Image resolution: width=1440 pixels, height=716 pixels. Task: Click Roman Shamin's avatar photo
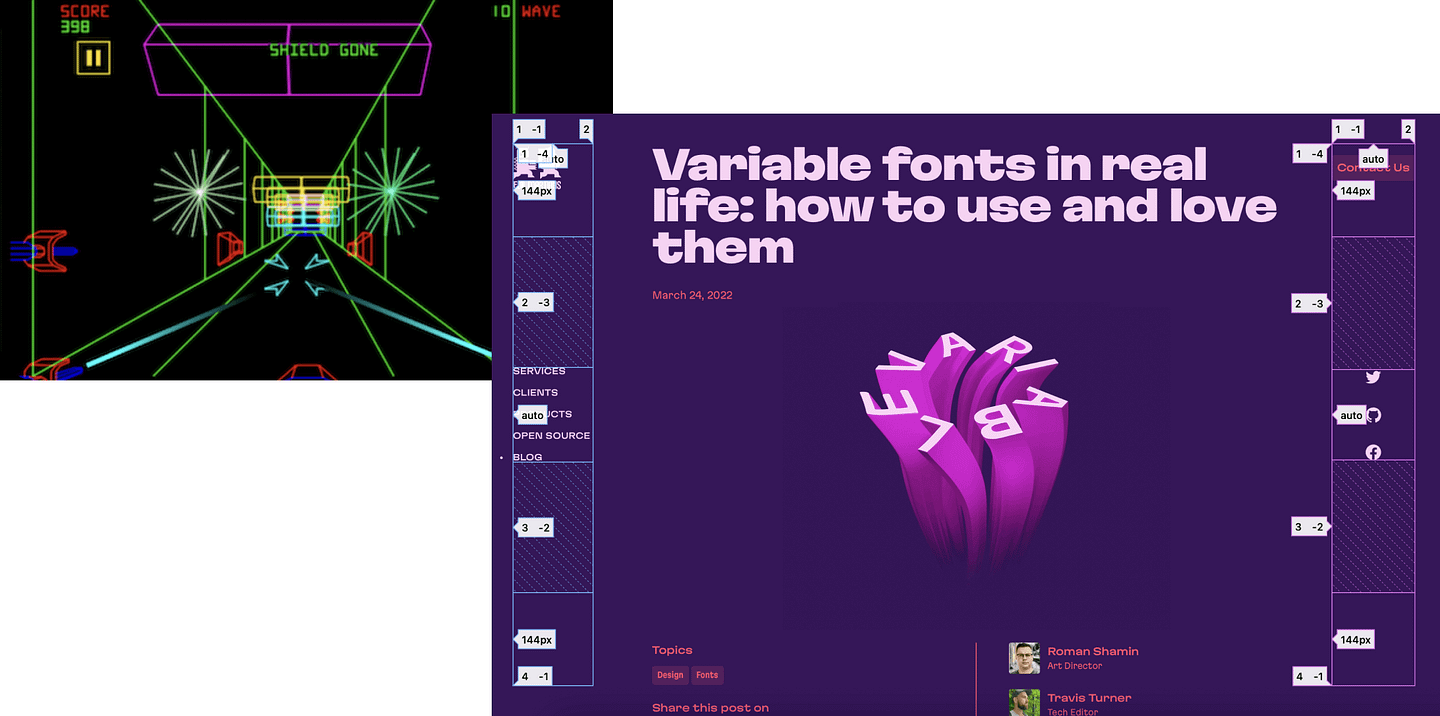point(1024,658)
